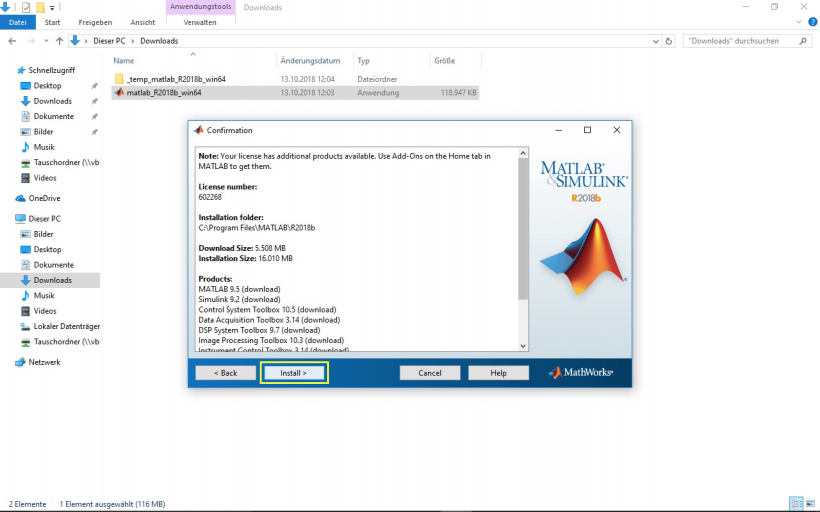Image resolution: width=820 pixels, height=512 pixels.
Task: Open recent locations dropdown arrow
Action: (x=46, y=41)
